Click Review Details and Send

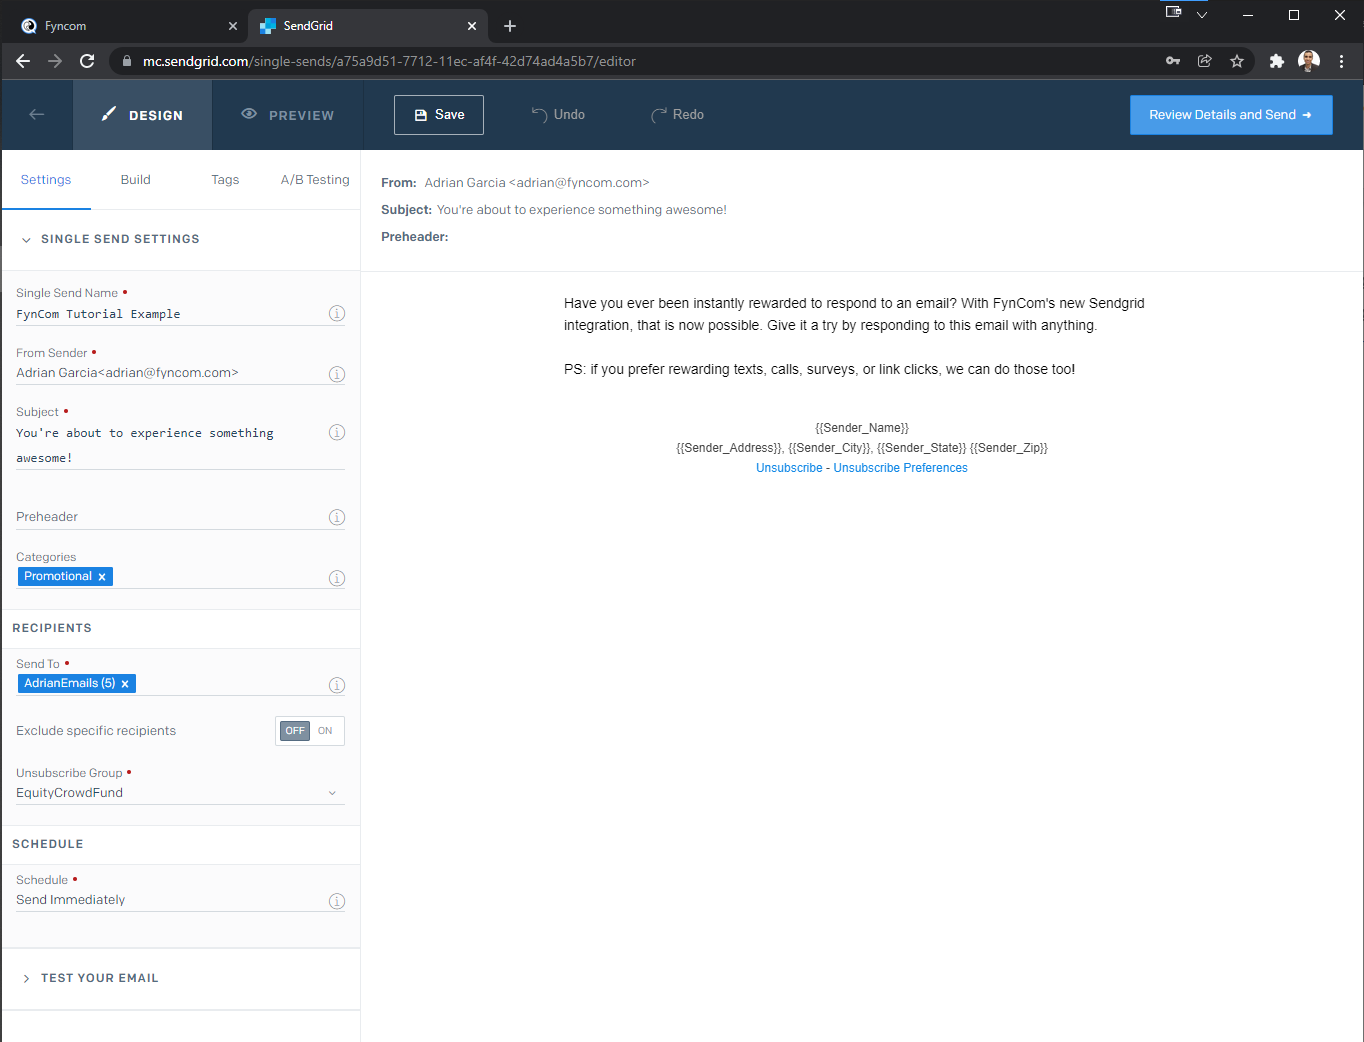(1231, 115)
